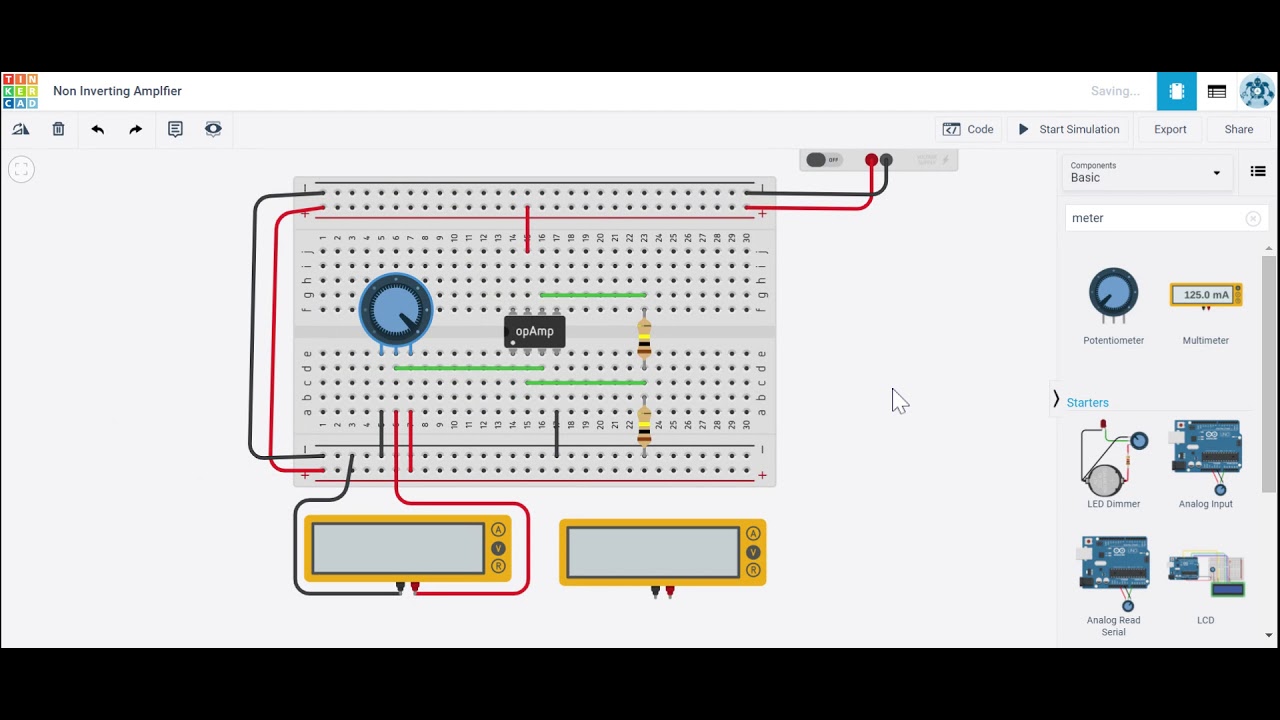The width and height of the screenshot is (1280, 720).
Task: Toggle components list view icon
Action: (1258, 172)
